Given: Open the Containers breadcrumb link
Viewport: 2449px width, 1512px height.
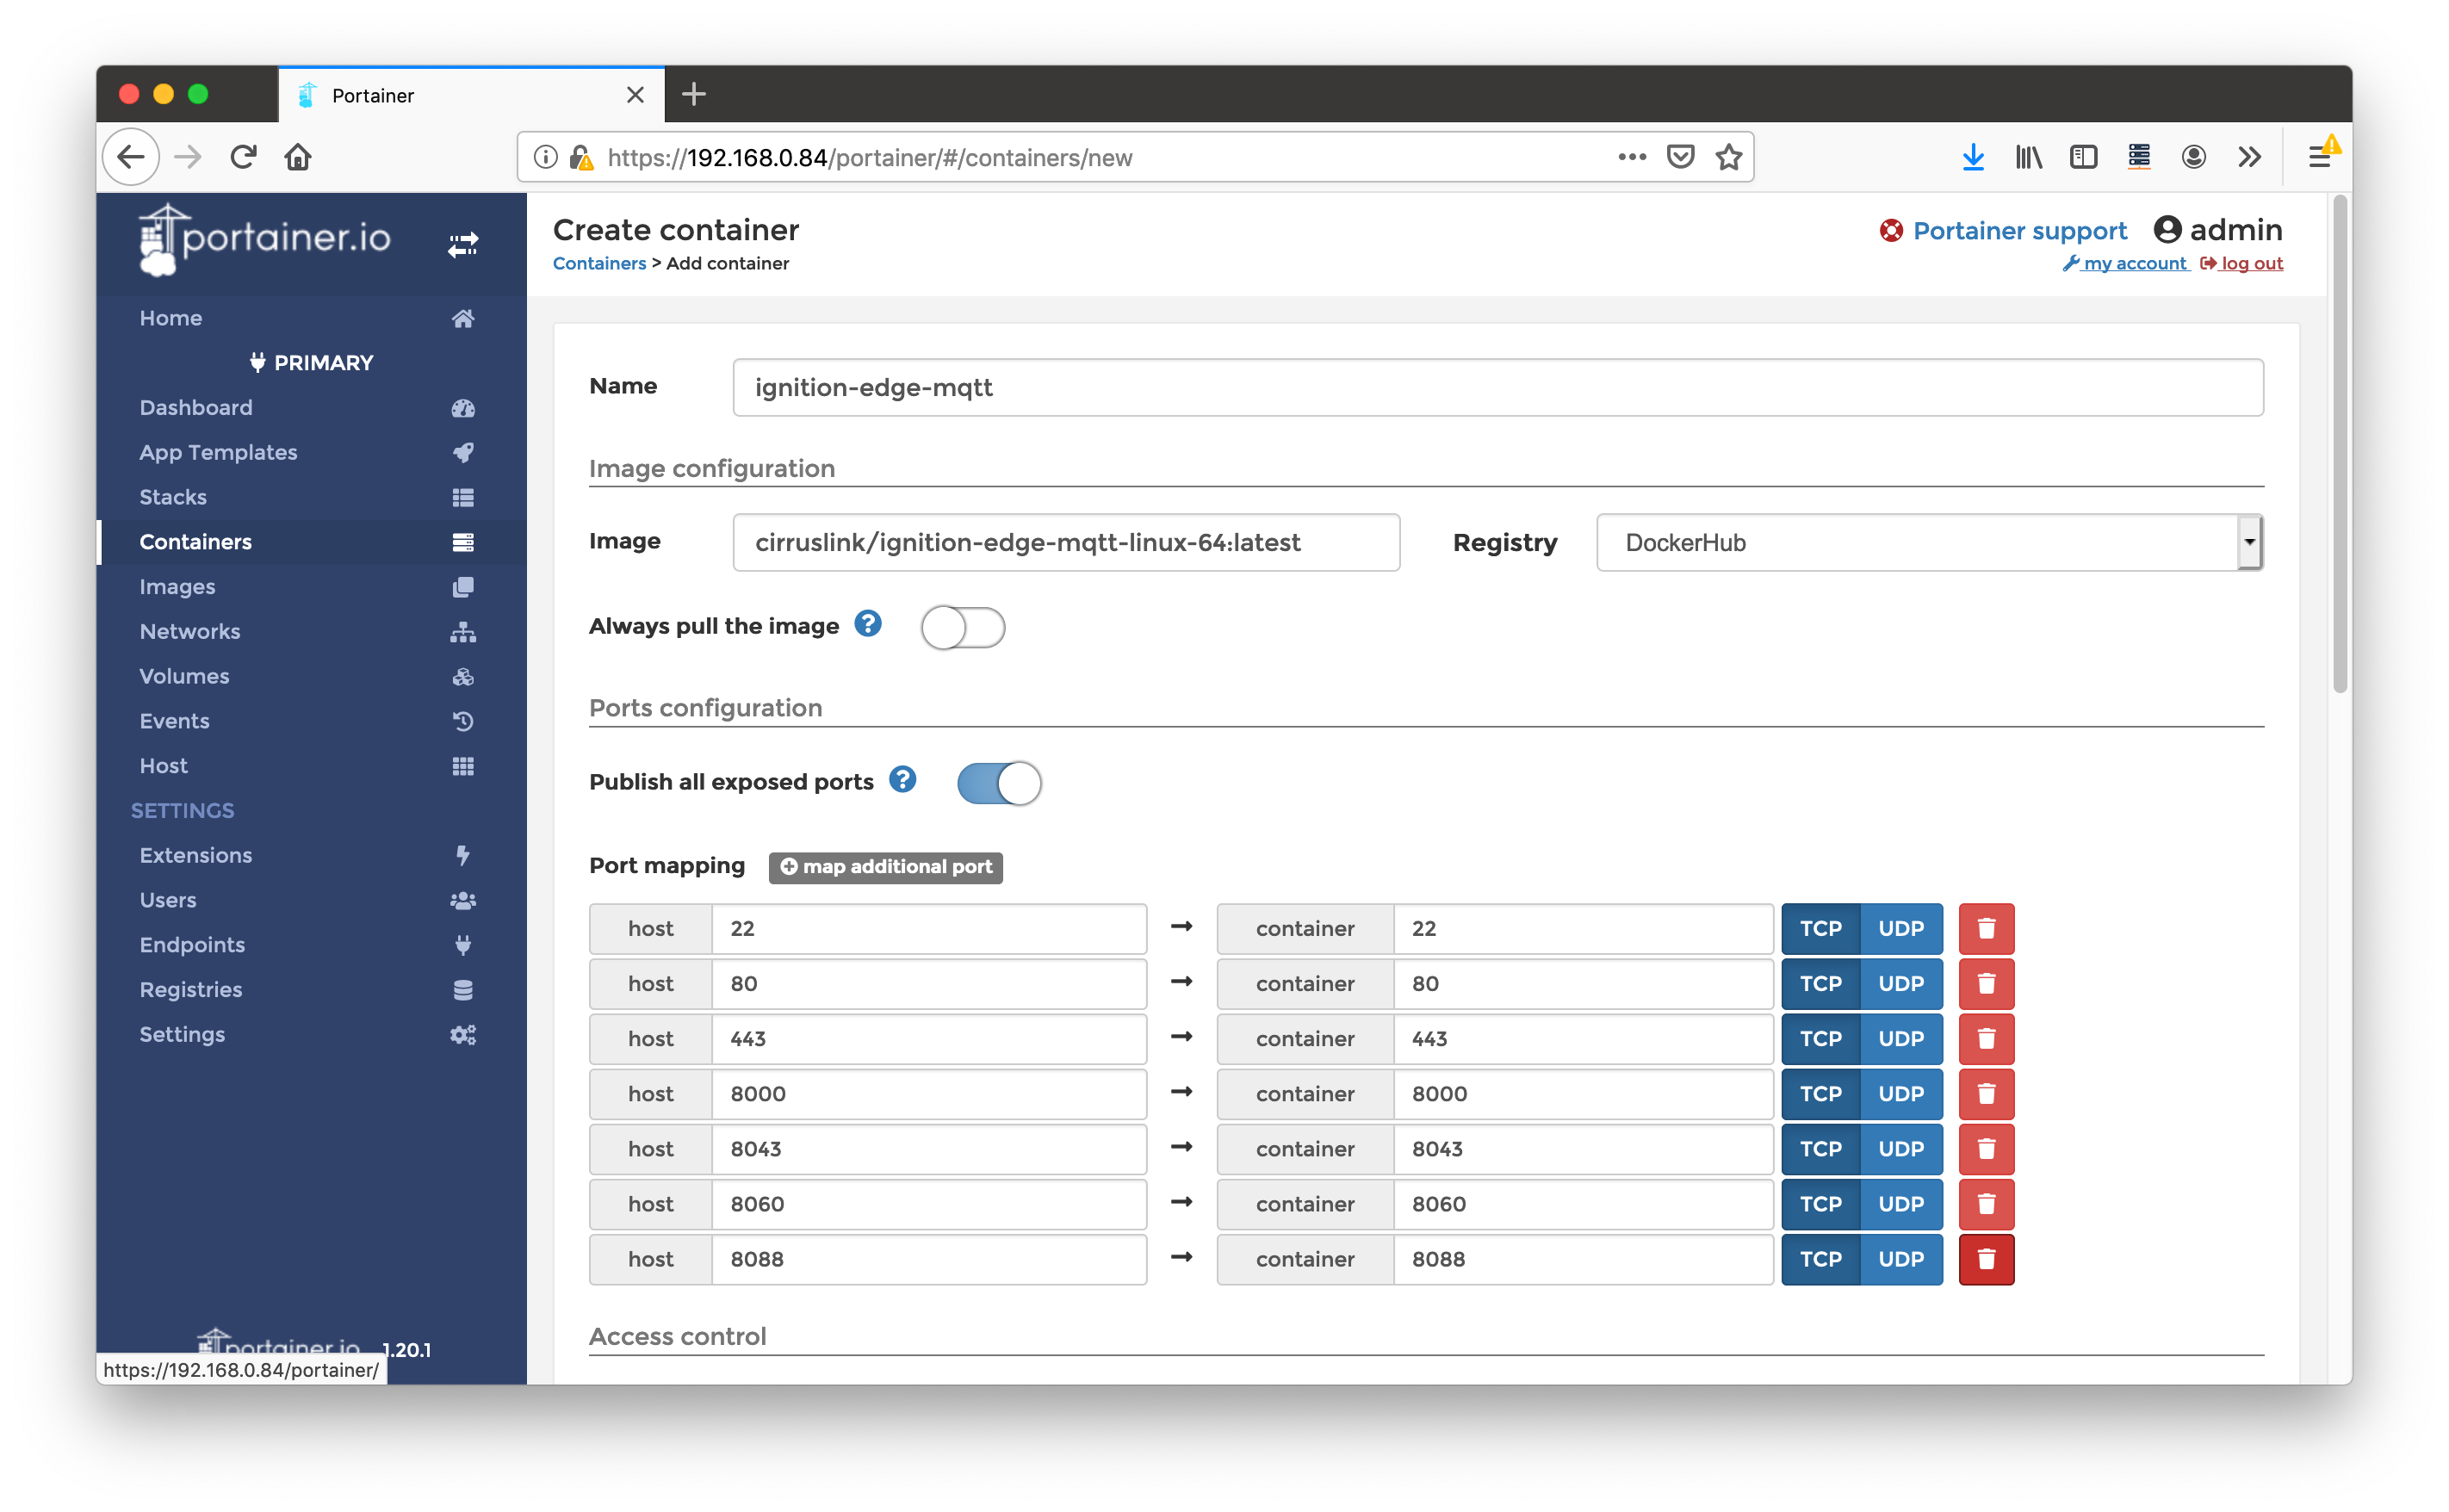Looking at the screenshot, I should [x=599, y=264].
